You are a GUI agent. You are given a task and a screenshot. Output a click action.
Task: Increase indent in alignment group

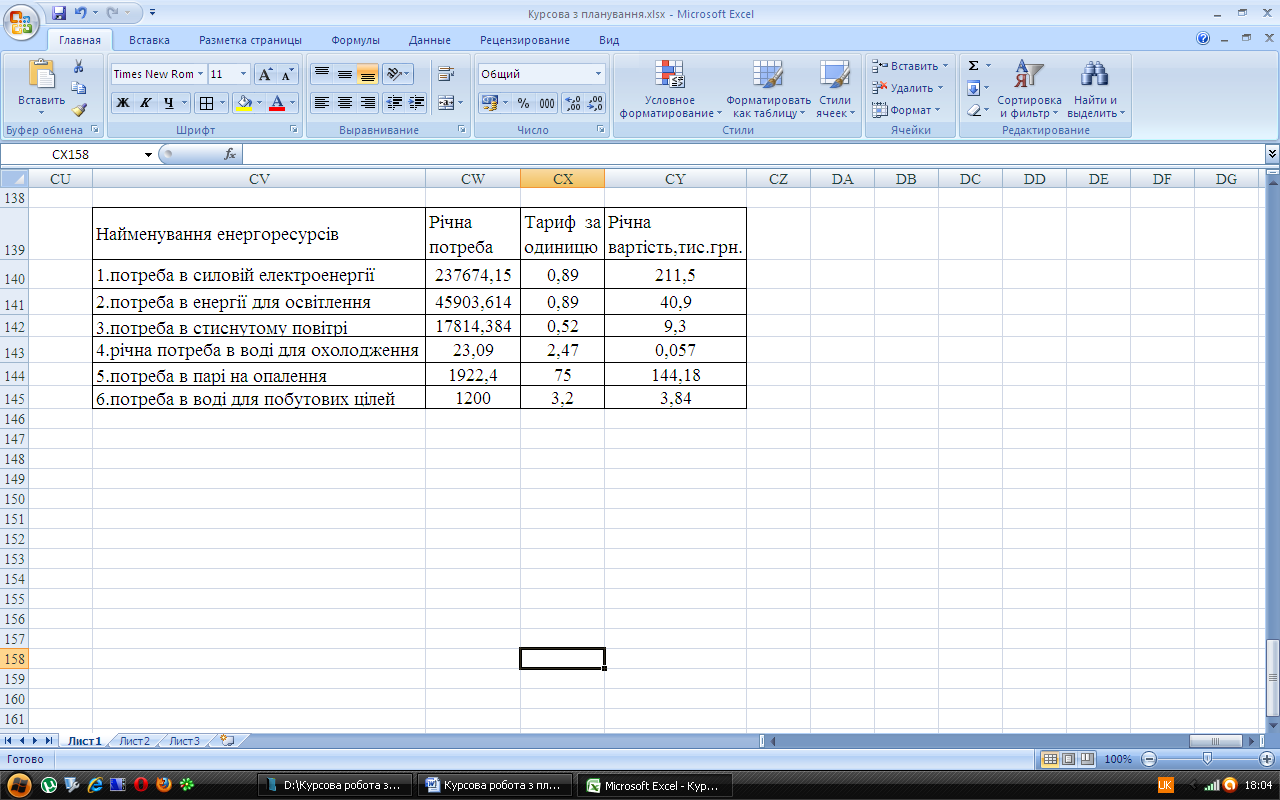click(416, 103)
